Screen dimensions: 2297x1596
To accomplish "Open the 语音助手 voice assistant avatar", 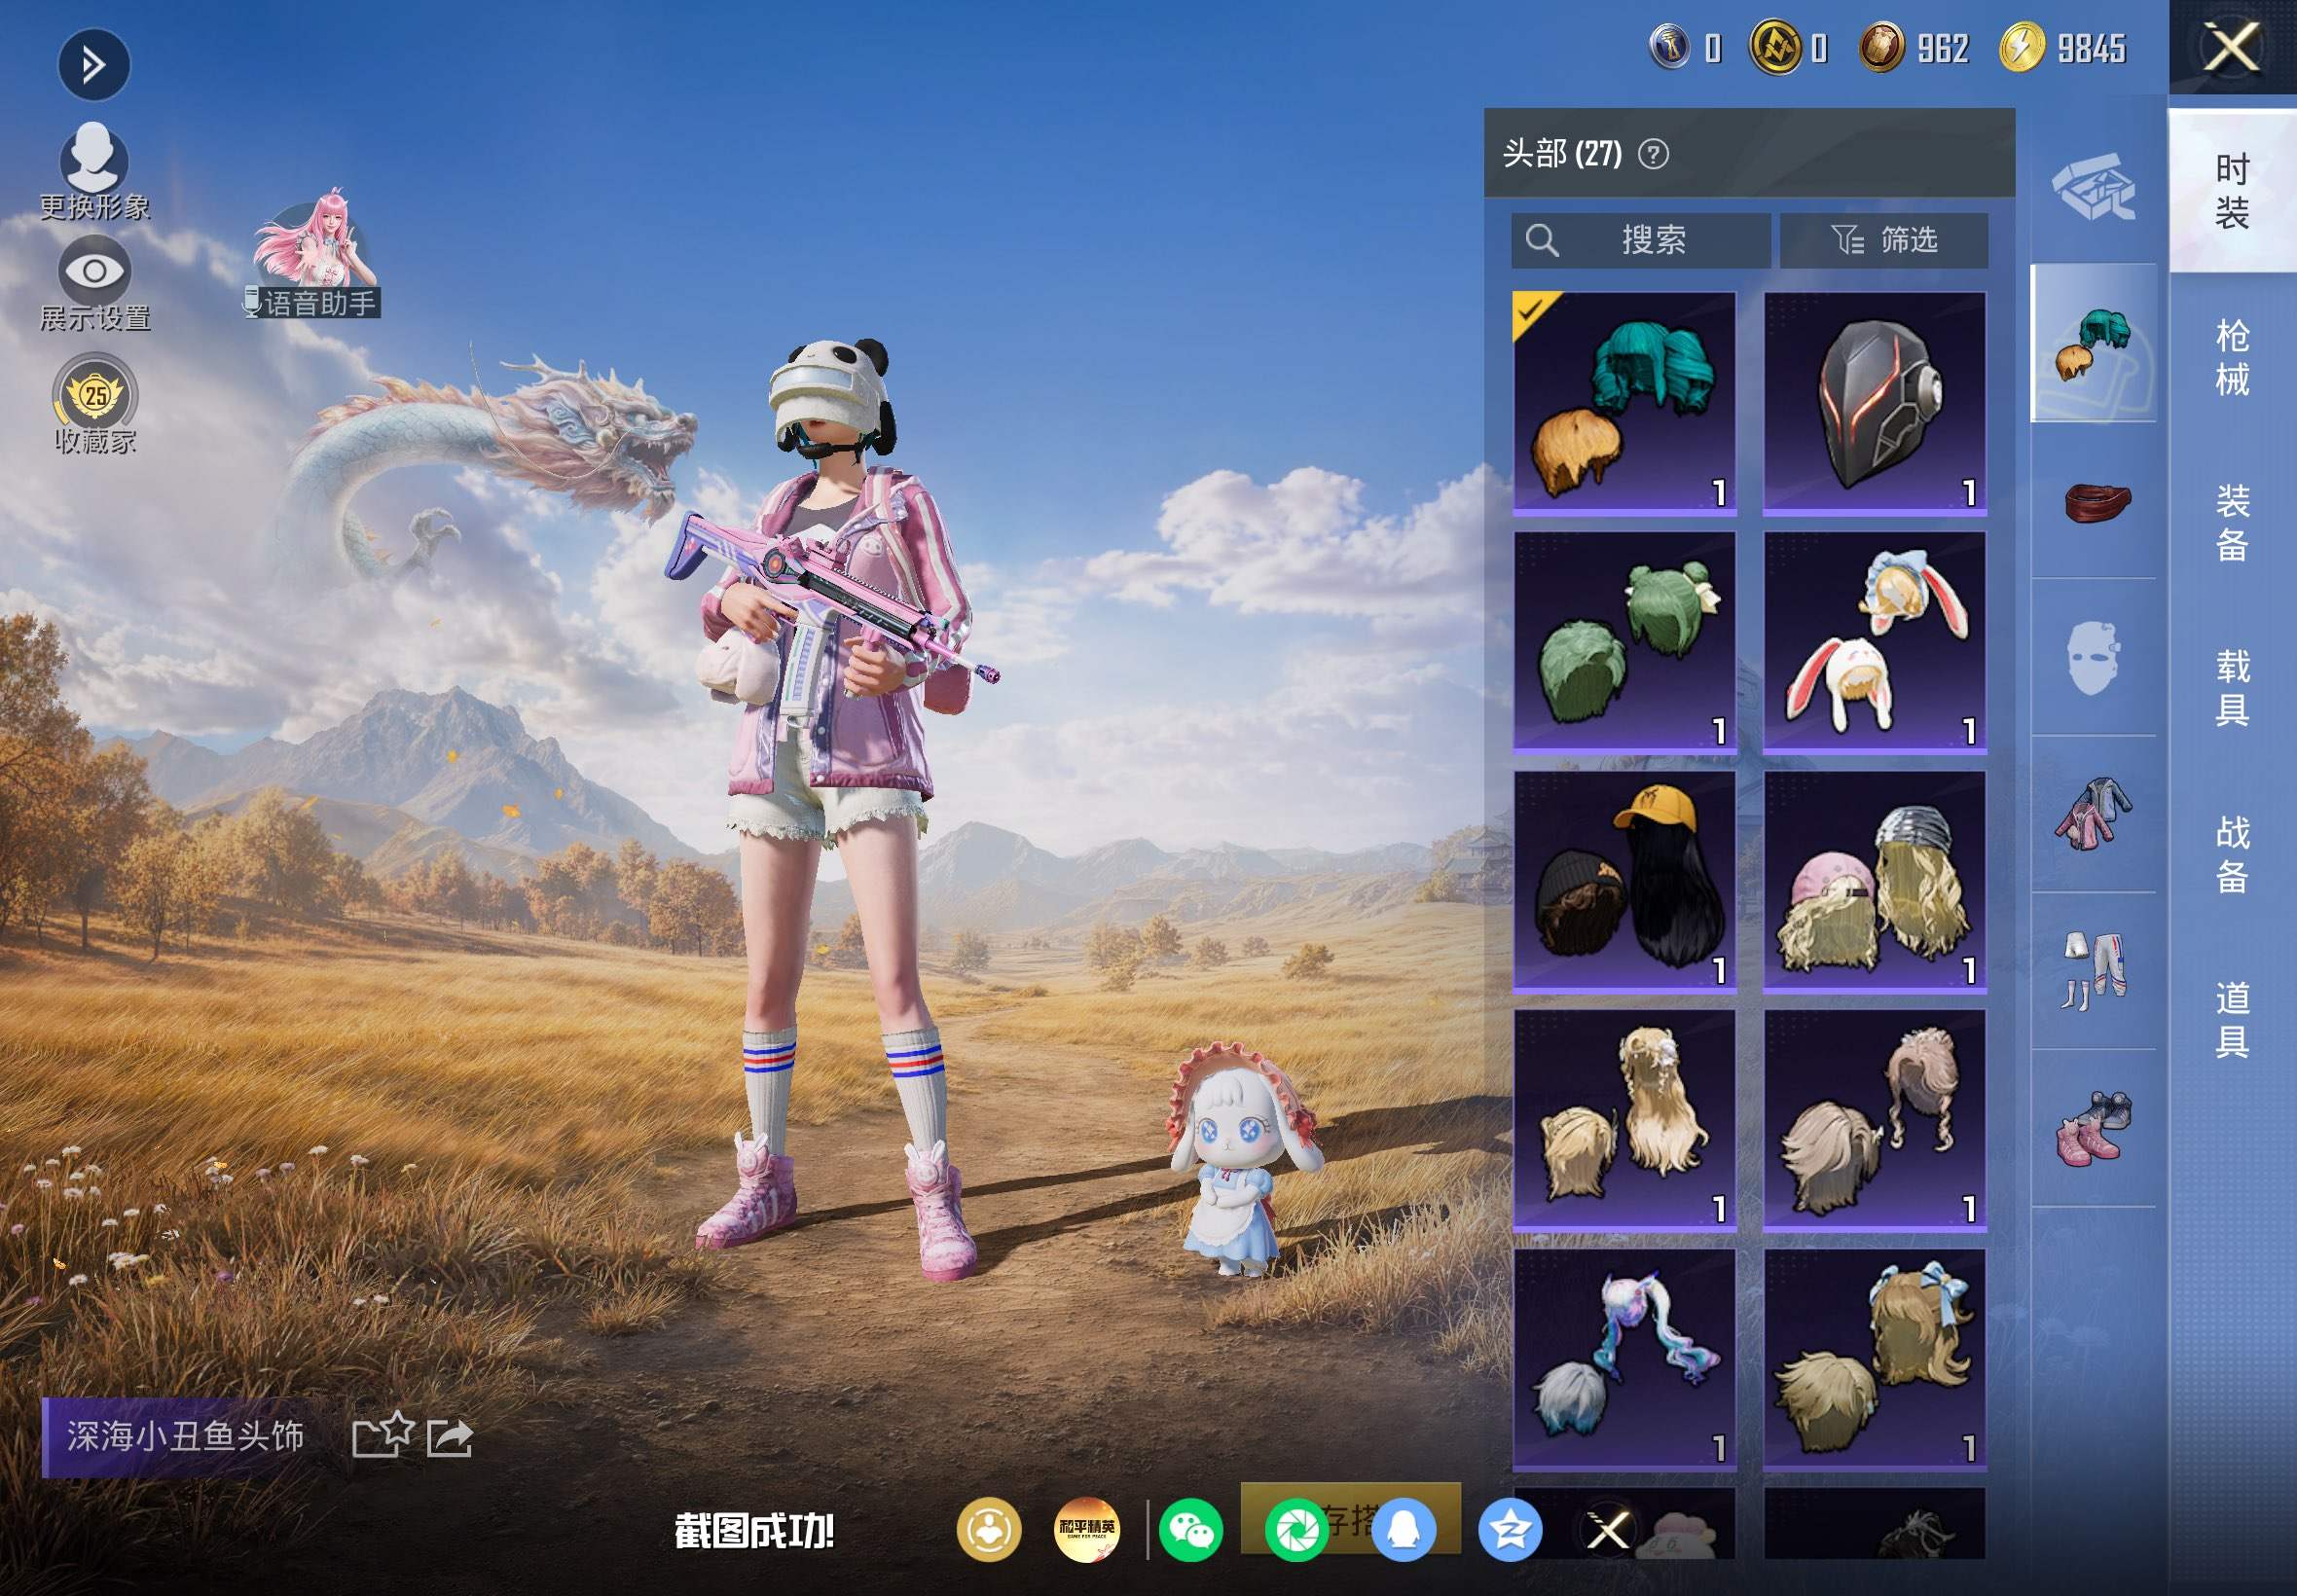I will (314, 255).
